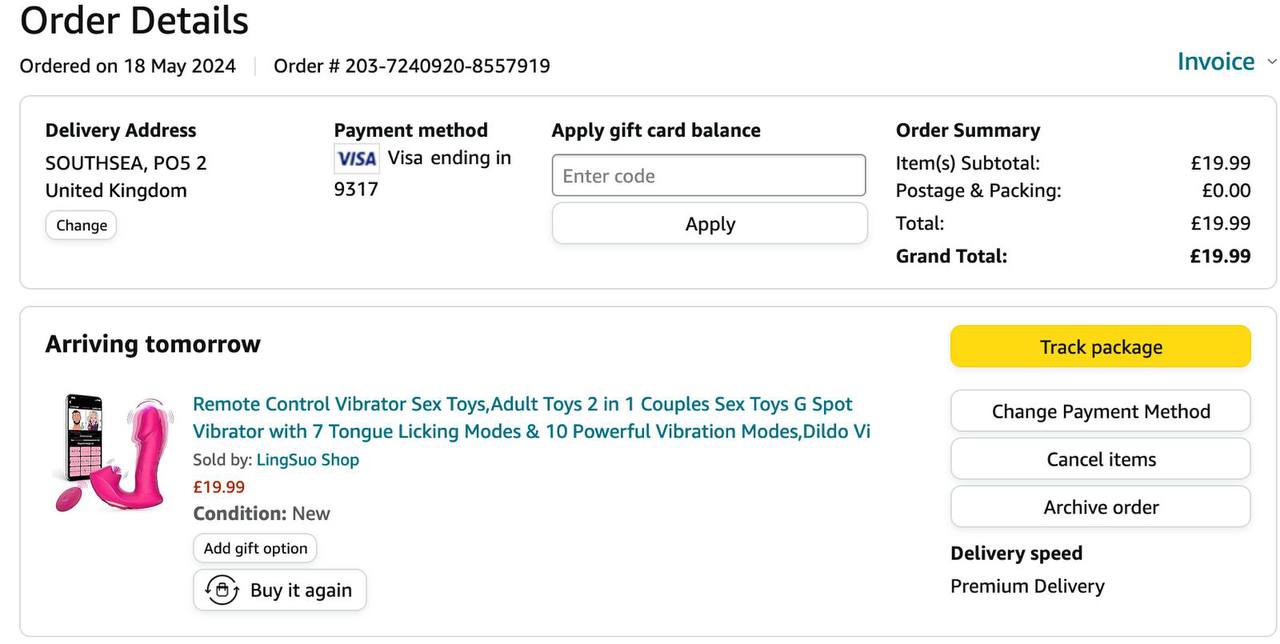The width and height of the screenshot is (1280, 644).
Task: Click the circular arrows Buy it again icon
Action: click(x=221, y=590)
